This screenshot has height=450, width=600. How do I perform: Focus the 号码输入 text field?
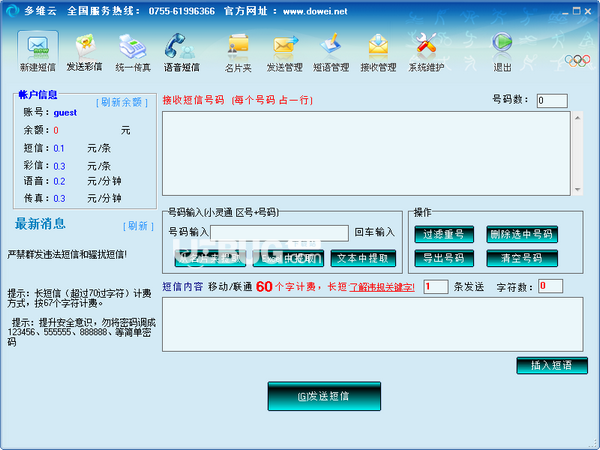279,233
